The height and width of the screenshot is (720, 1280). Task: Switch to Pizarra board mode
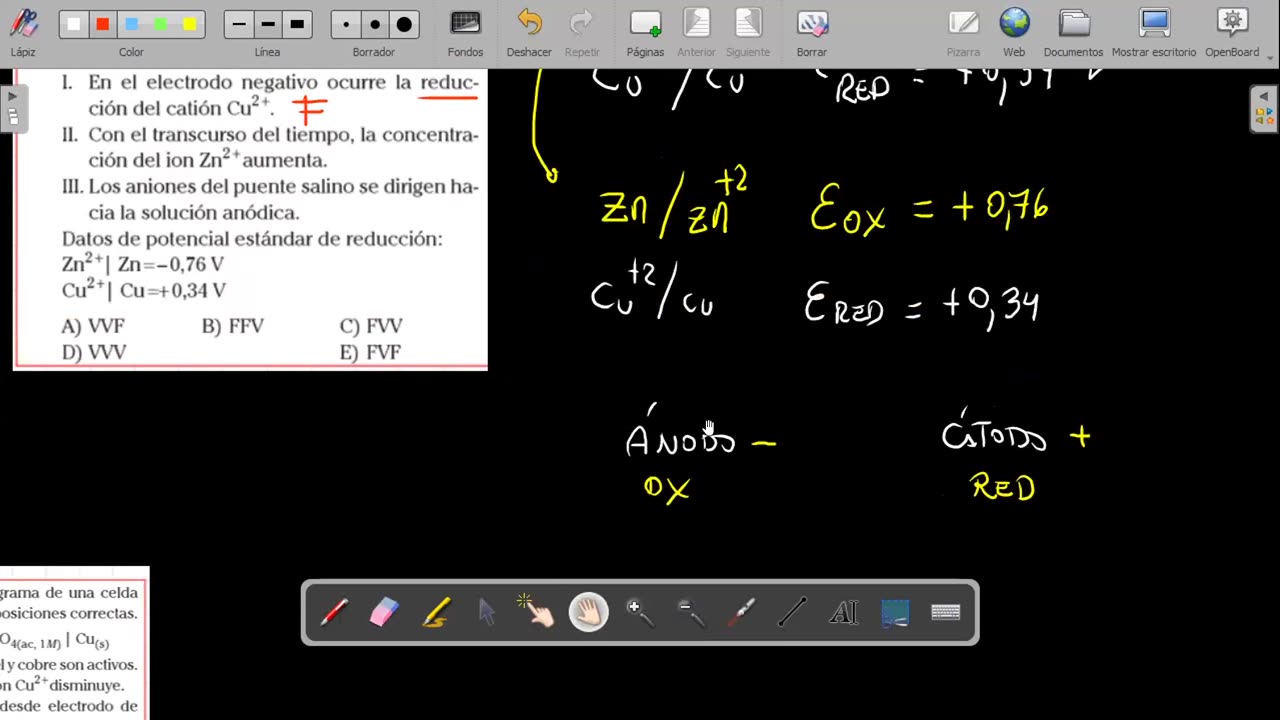click(963, 32)
